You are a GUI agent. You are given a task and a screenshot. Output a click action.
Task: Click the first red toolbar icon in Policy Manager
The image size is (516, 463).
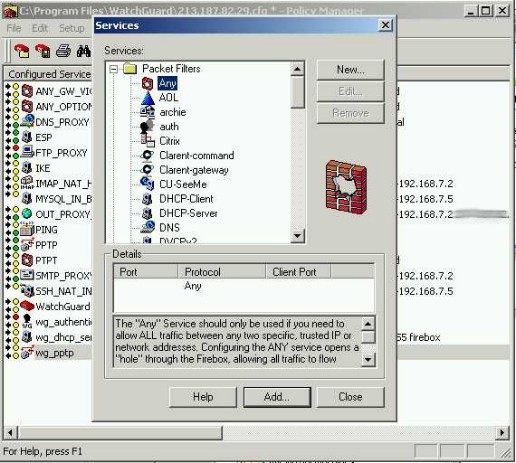click(x=22, y=51)
